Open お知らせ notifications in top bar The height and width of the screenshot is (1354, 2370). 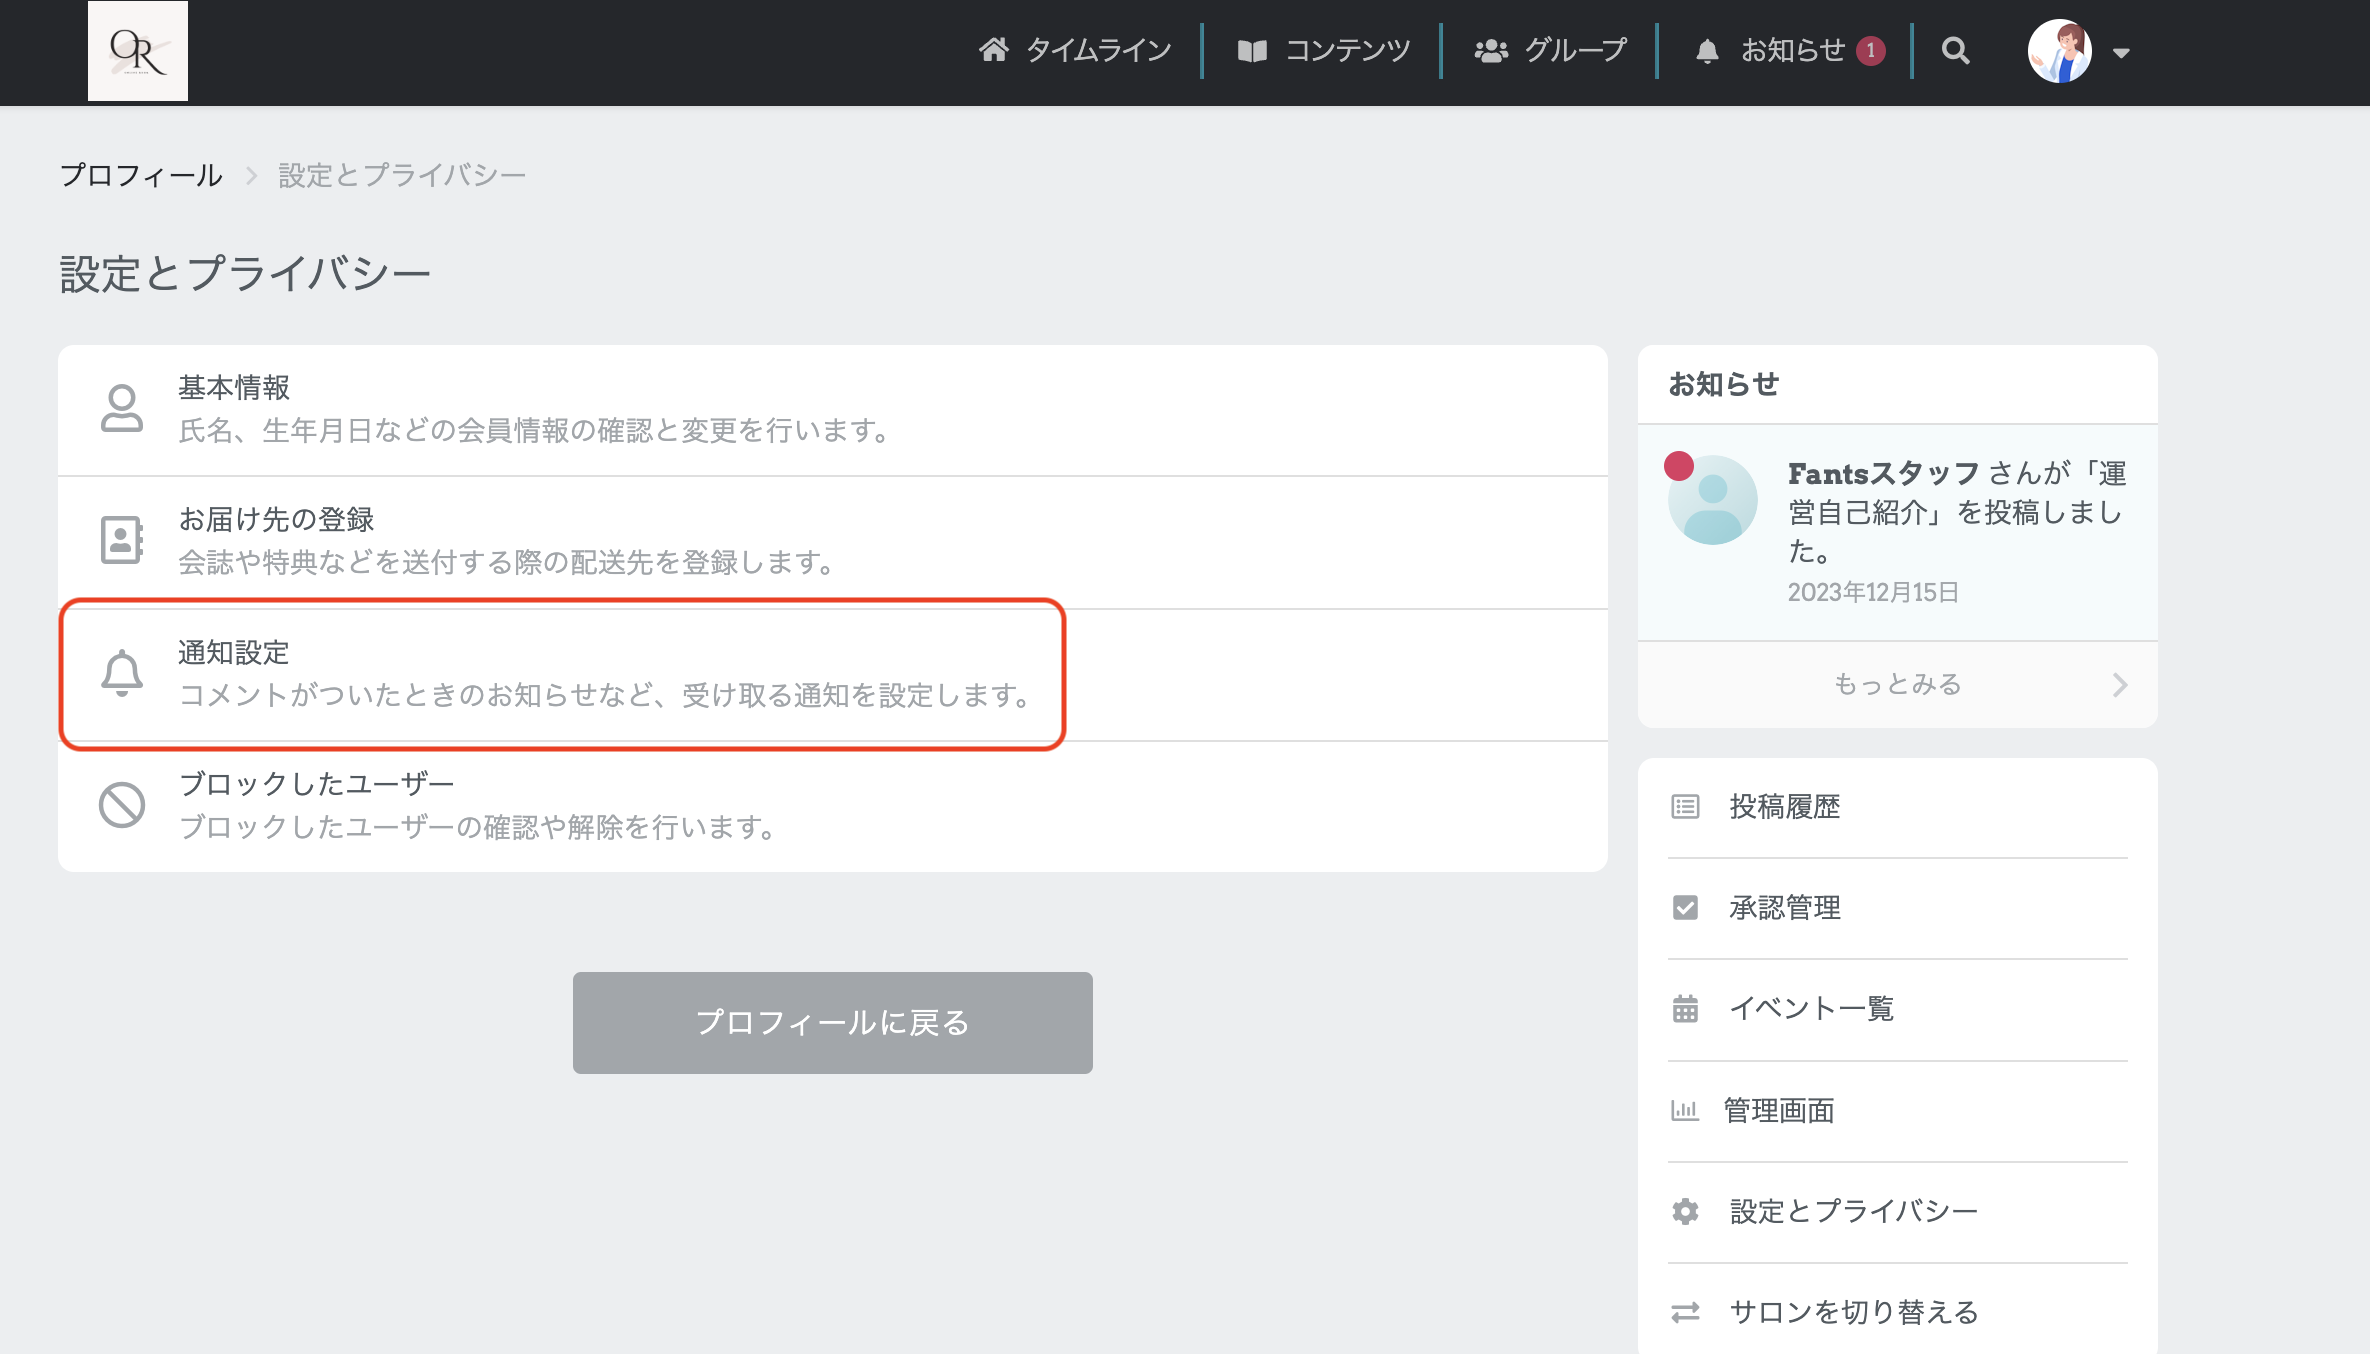pyautogui.click(x=1789, y=51)
